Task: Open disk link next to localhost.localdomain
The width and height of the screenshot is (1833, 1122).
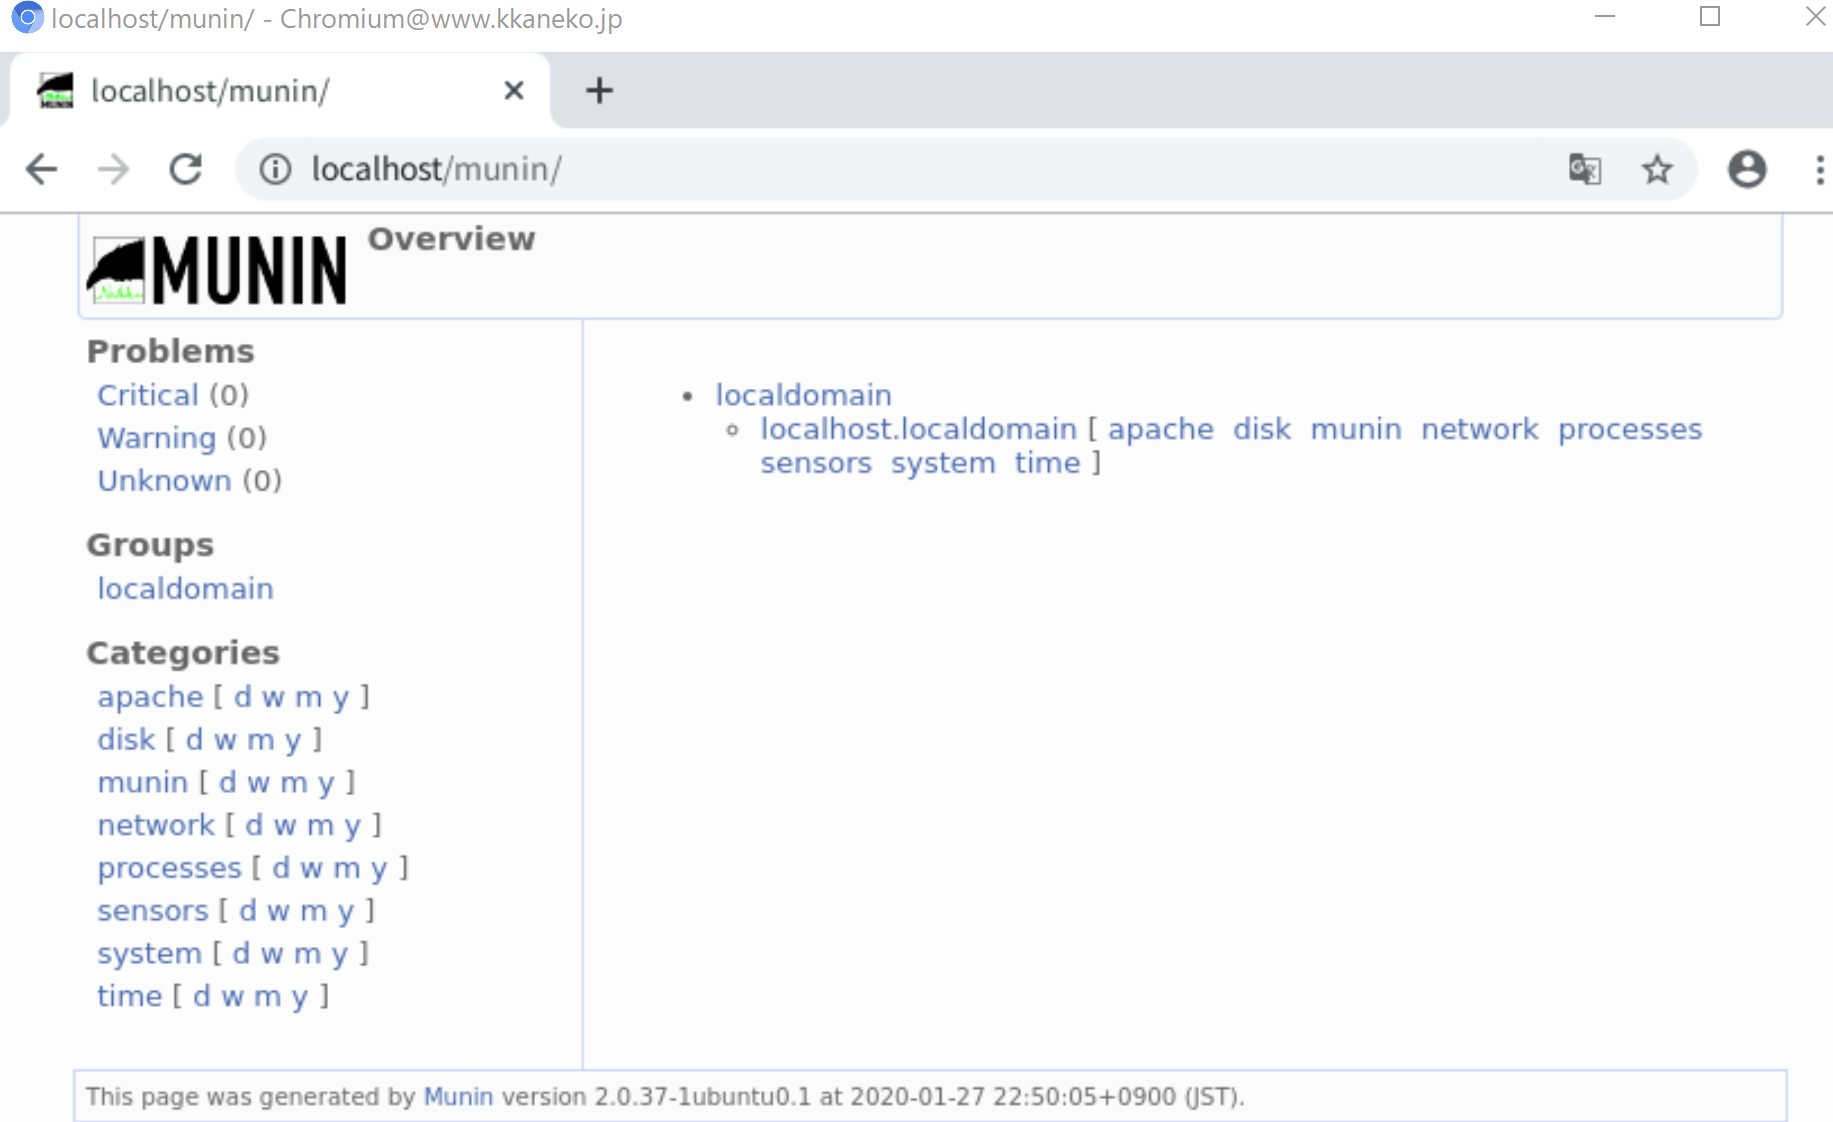Action: point(1262,429)
